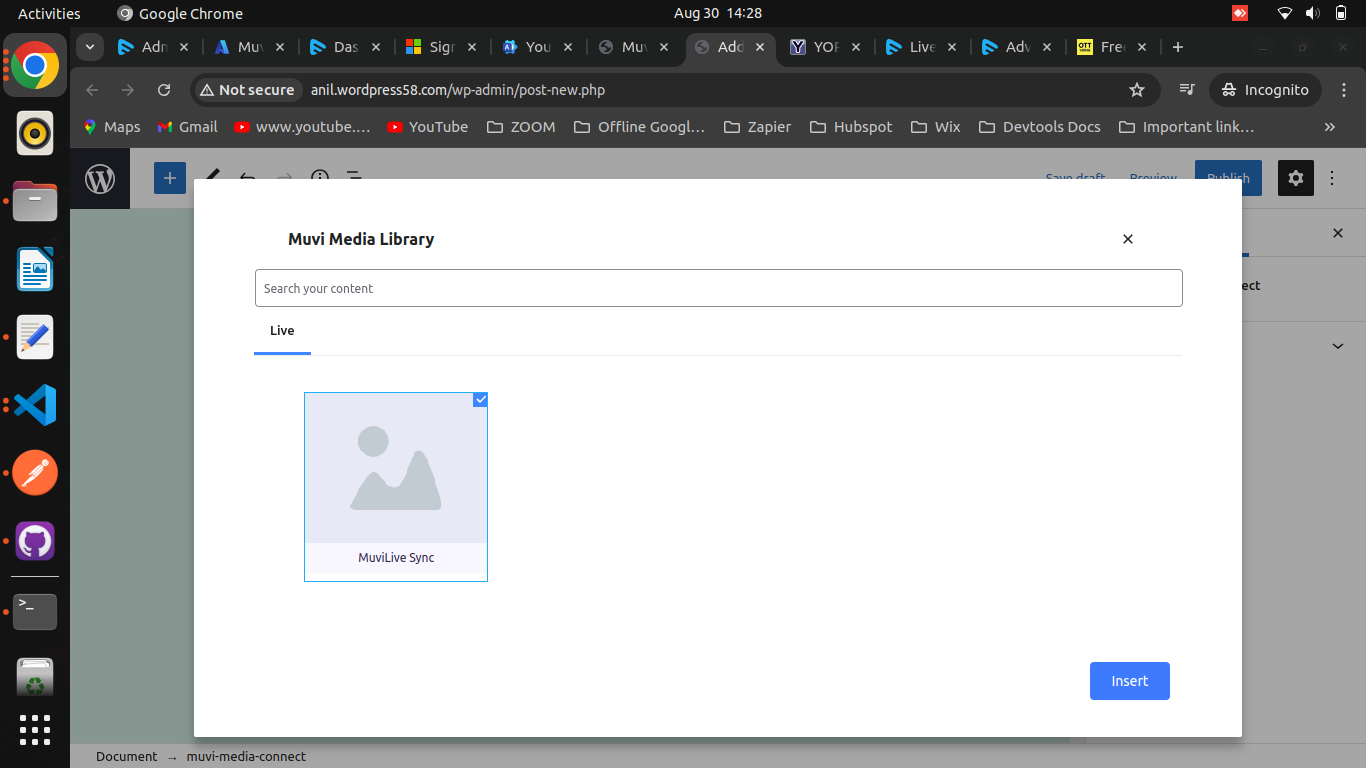Open the www.youtube bookmark

[302, 127]
